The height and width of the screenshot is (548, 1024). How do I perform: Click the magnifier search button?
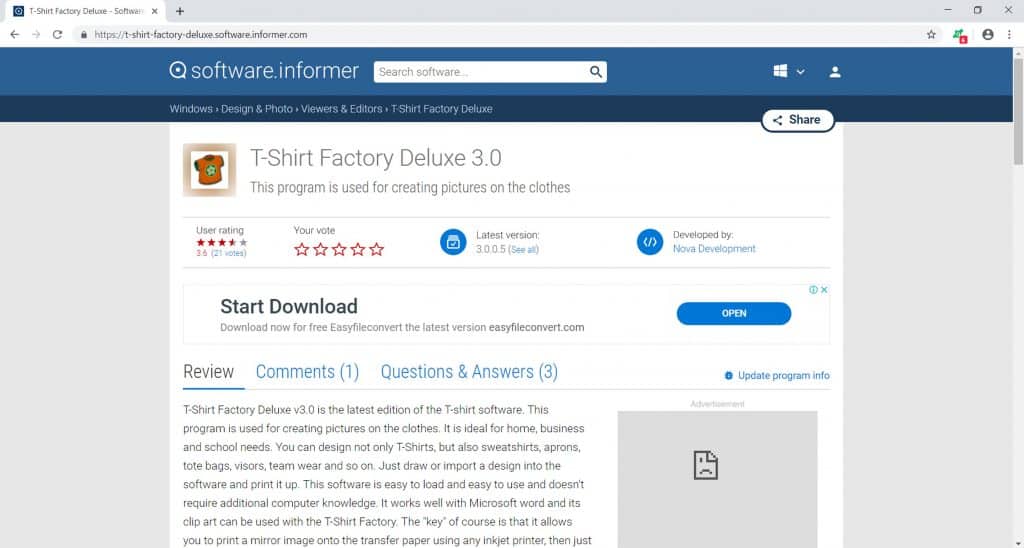point(596,72)
